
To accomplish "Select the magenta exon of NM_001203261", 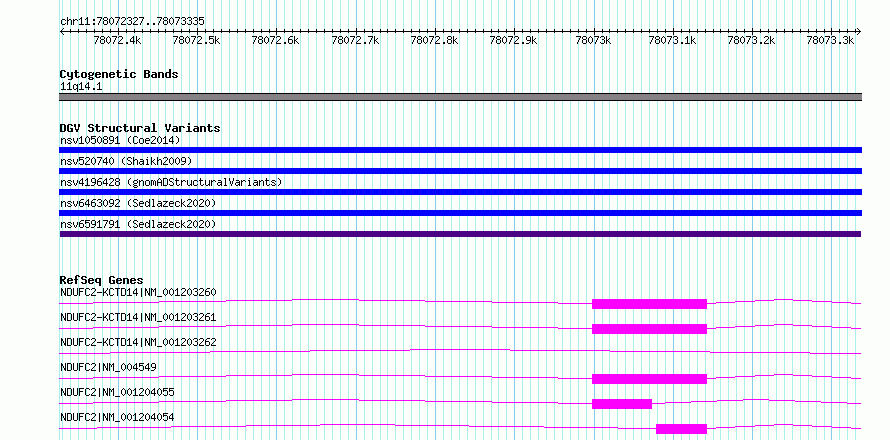I will tap(649, 329).
